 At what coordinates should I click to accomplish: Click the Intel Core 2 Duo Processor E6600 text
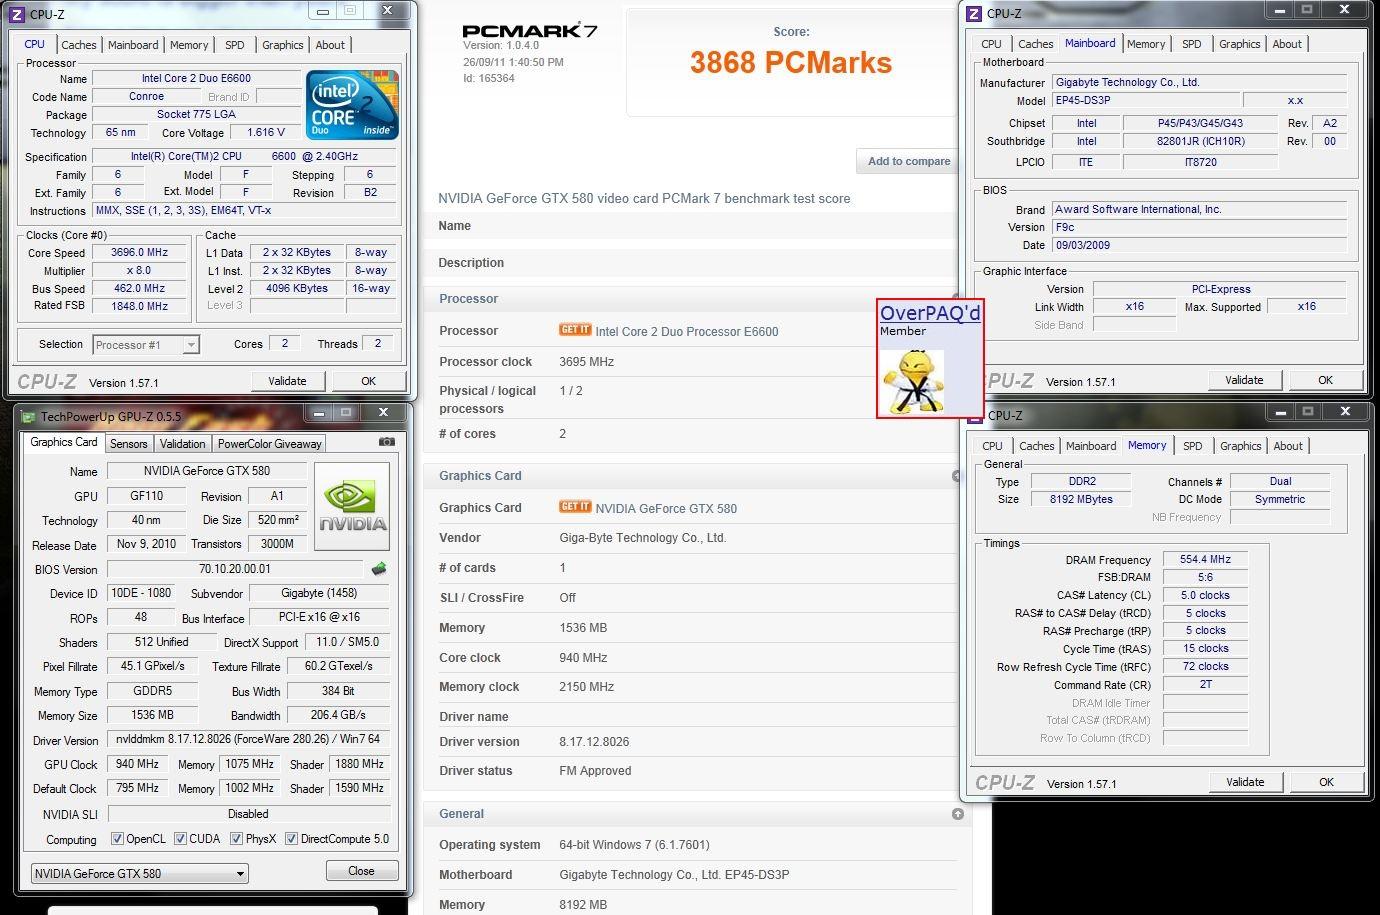point(687,331)
